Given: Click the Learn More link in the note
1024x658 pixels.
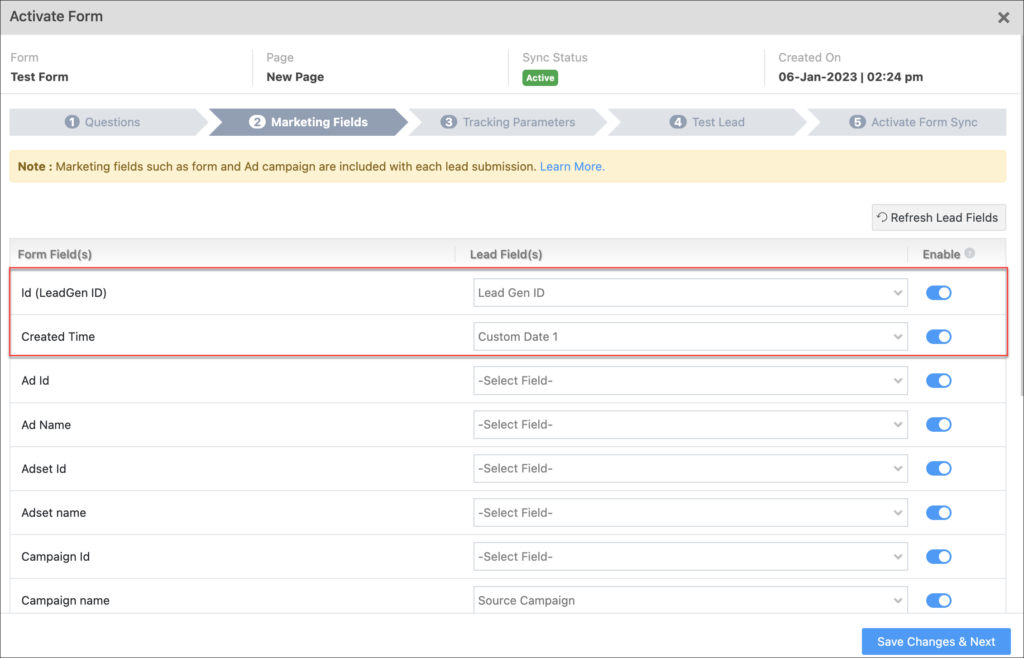Looking at the screenshot, I should click(570, 166).
